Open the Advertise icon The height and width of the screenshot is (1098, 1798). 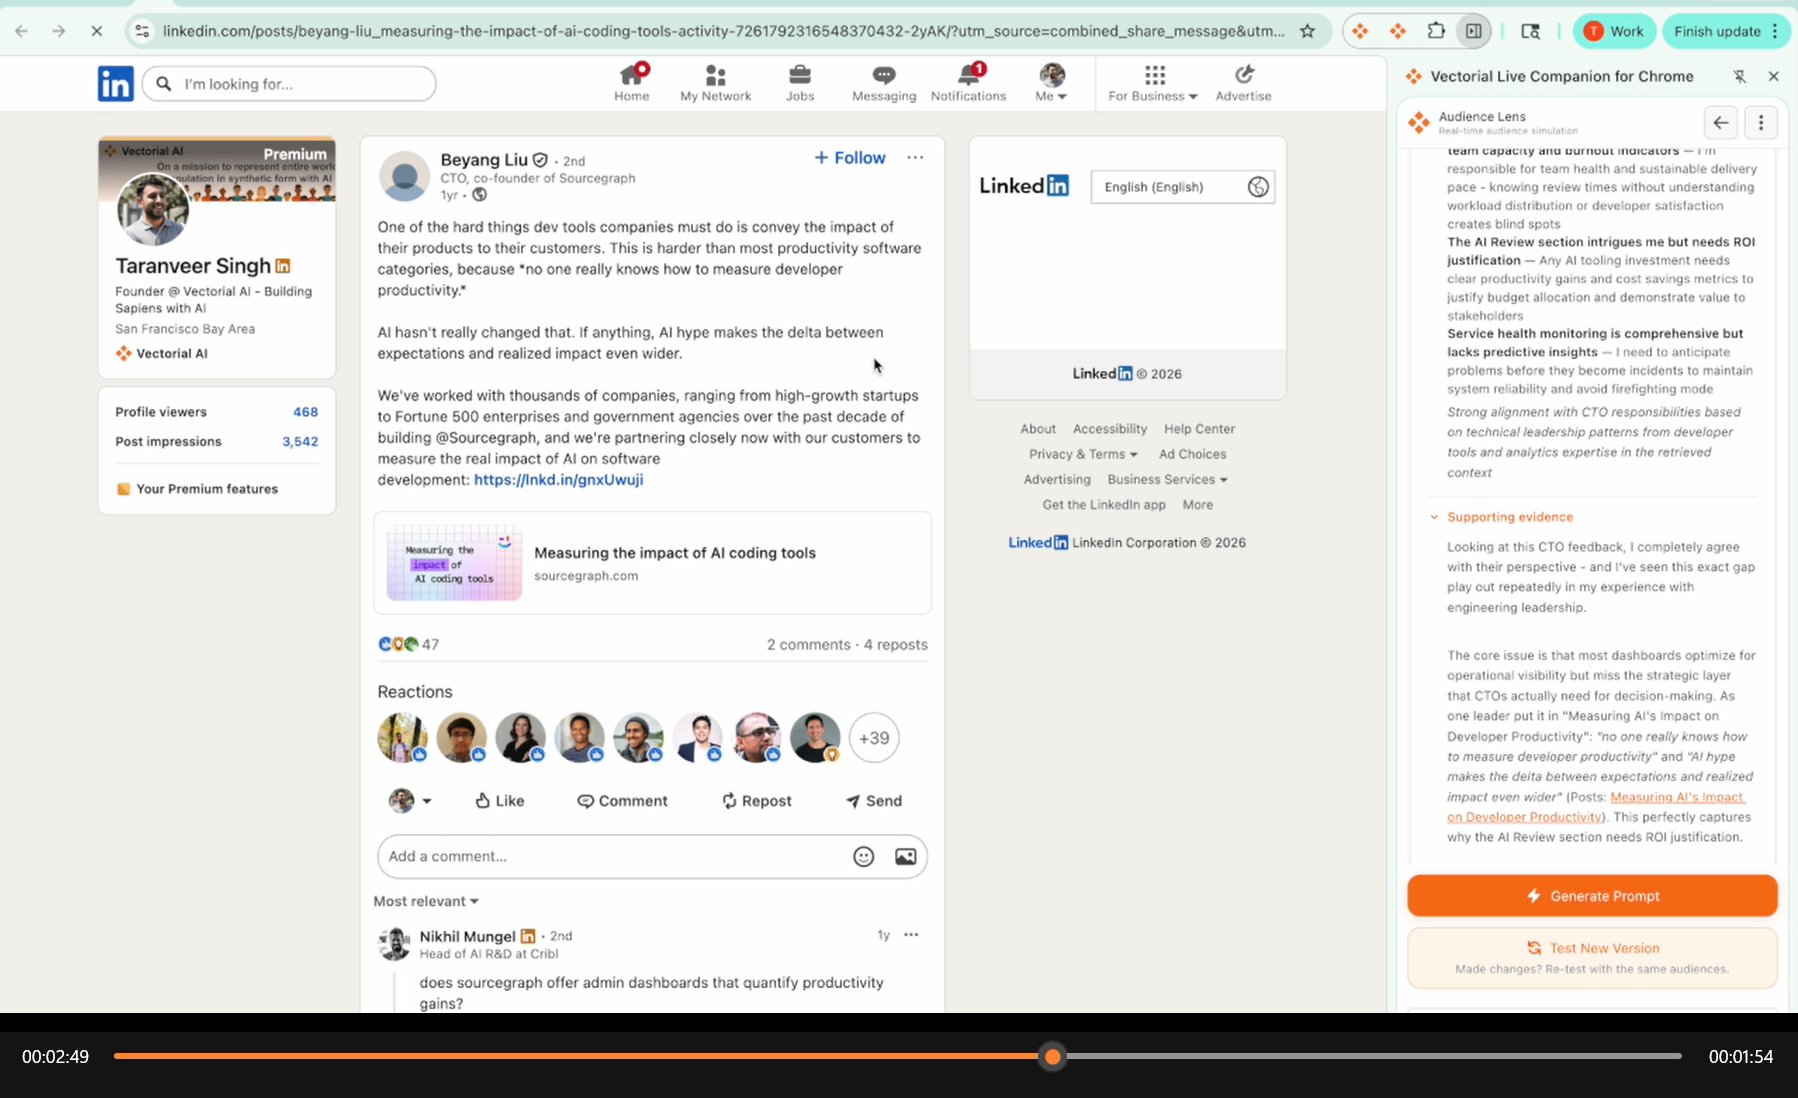coord(1243,83)
